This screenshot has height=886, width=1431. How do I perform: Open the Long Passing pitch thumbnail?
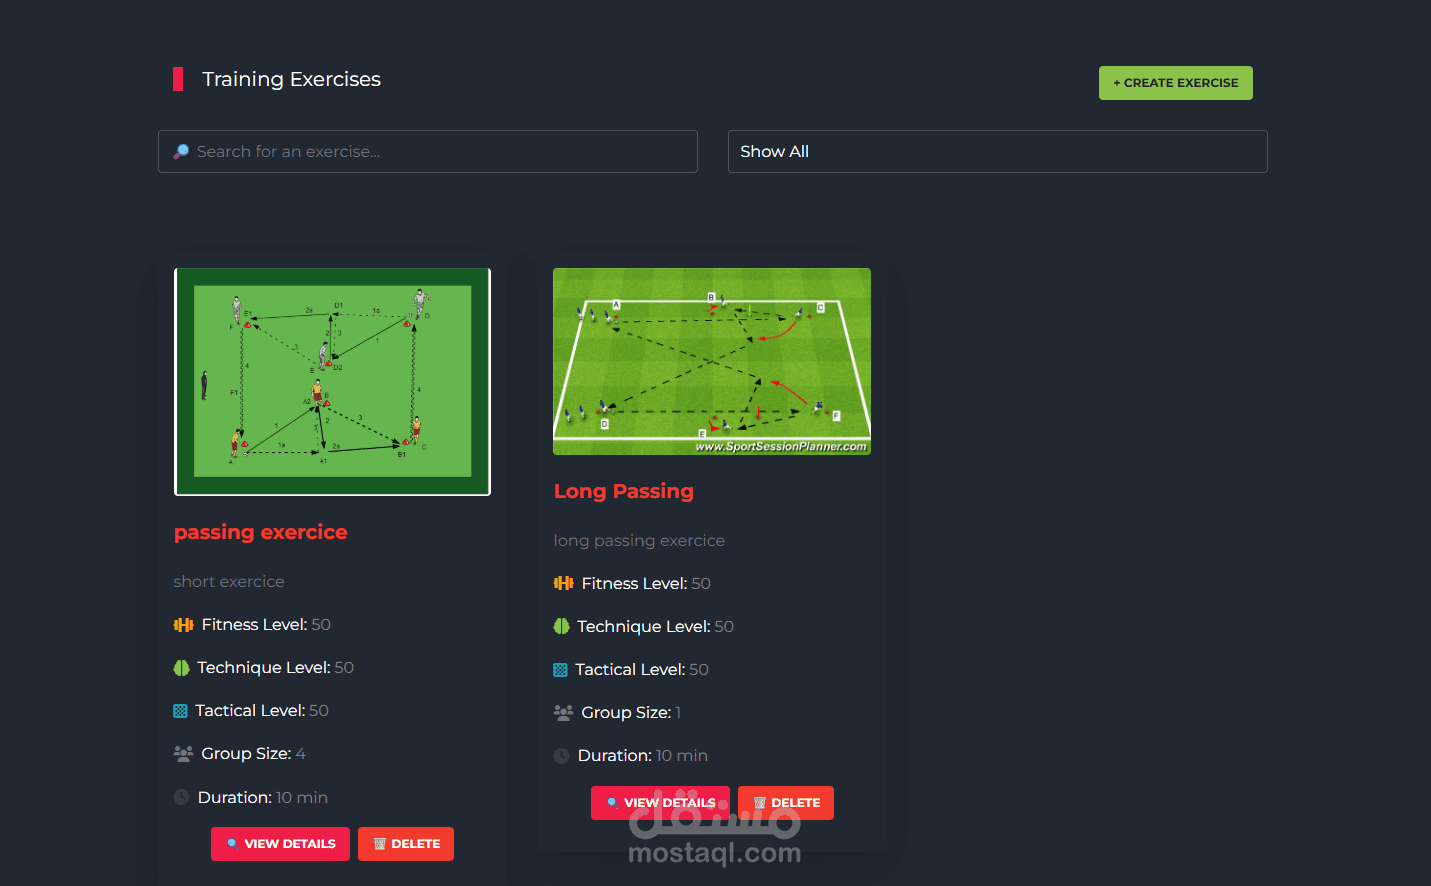coord(712,361)
